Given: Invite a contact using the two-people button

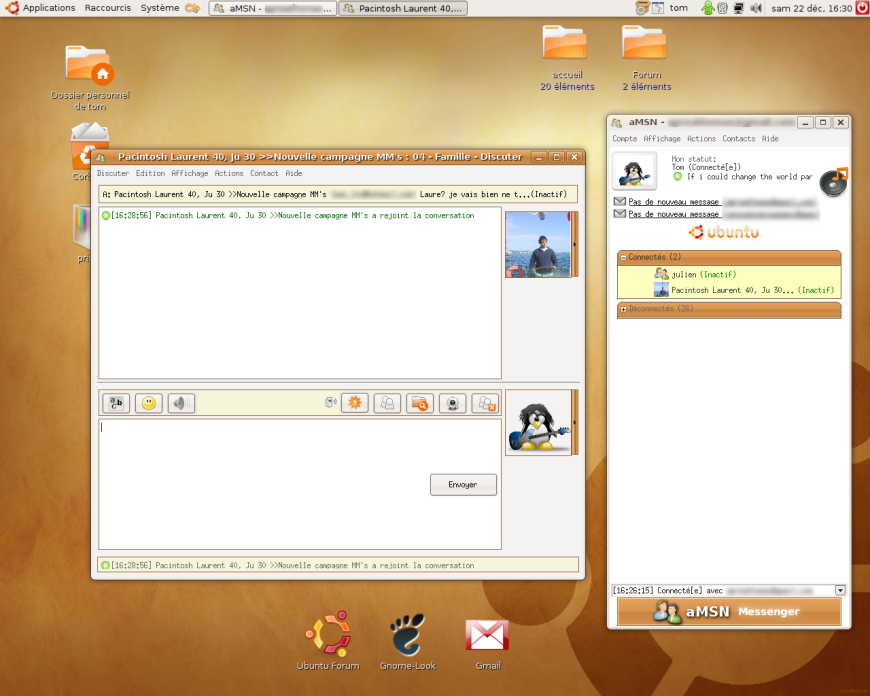Looking at the screenshot, I should (x=387, y=403).
